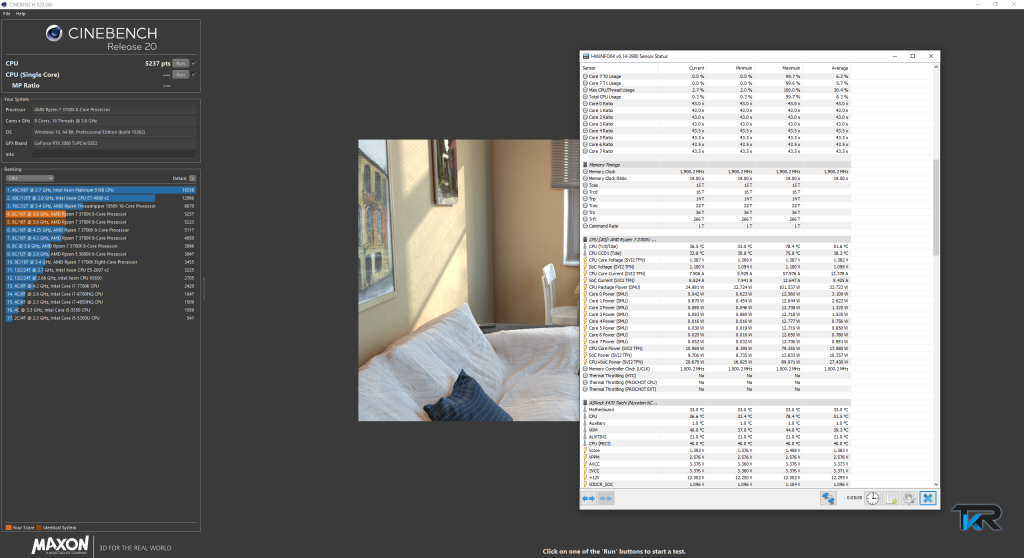
Task: Select the Ryzen 7 1700X Eight-Core ranking row
Action: coord(101,262)
